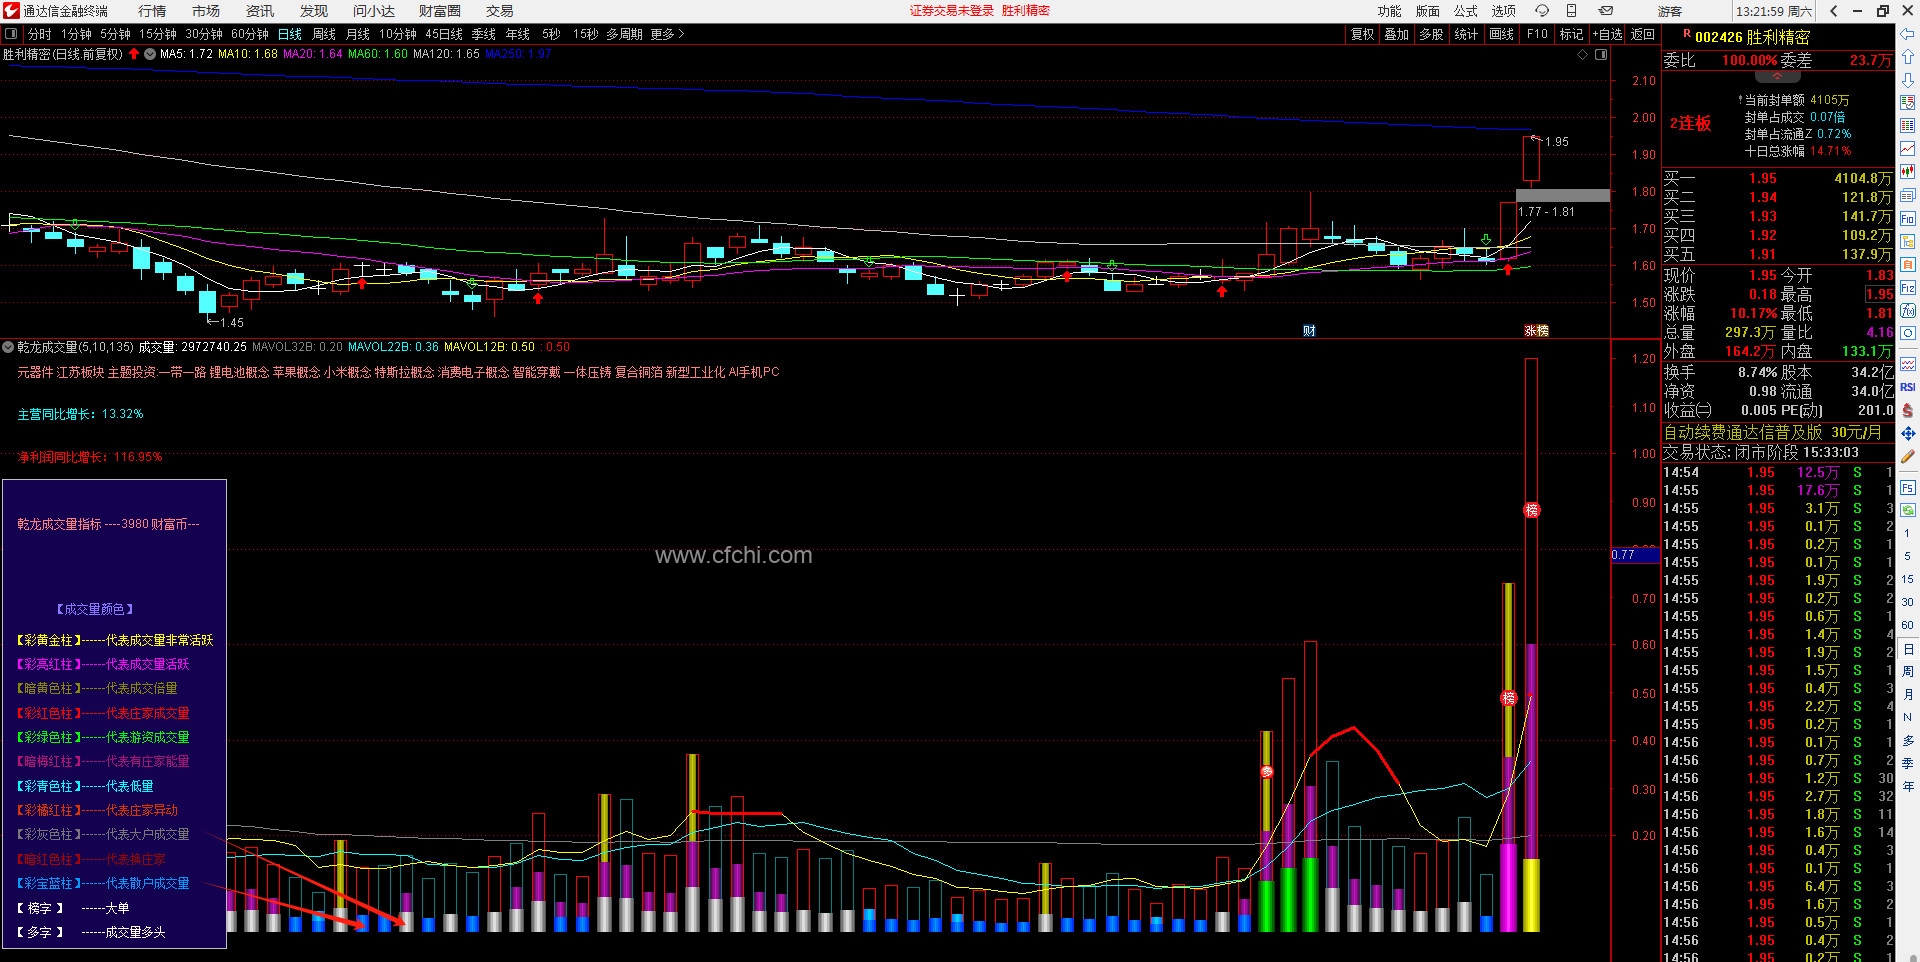Open the colored grid list sidebar icon
The image size is (1920, 962).
click(1908, 126)
